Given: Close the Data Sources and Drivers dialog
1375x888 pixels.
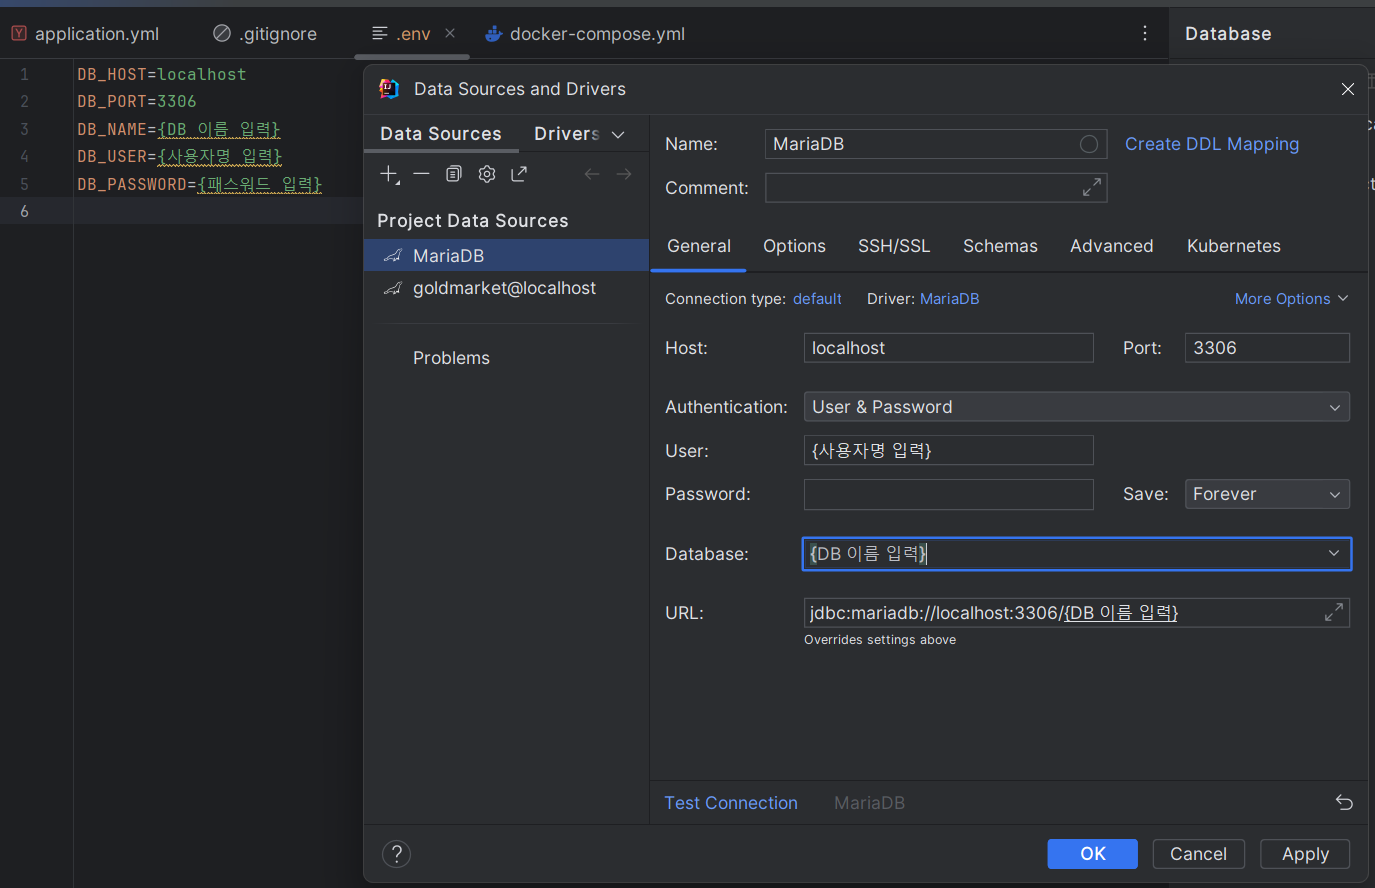Looking at the screenshot, I should (1348, 89).
